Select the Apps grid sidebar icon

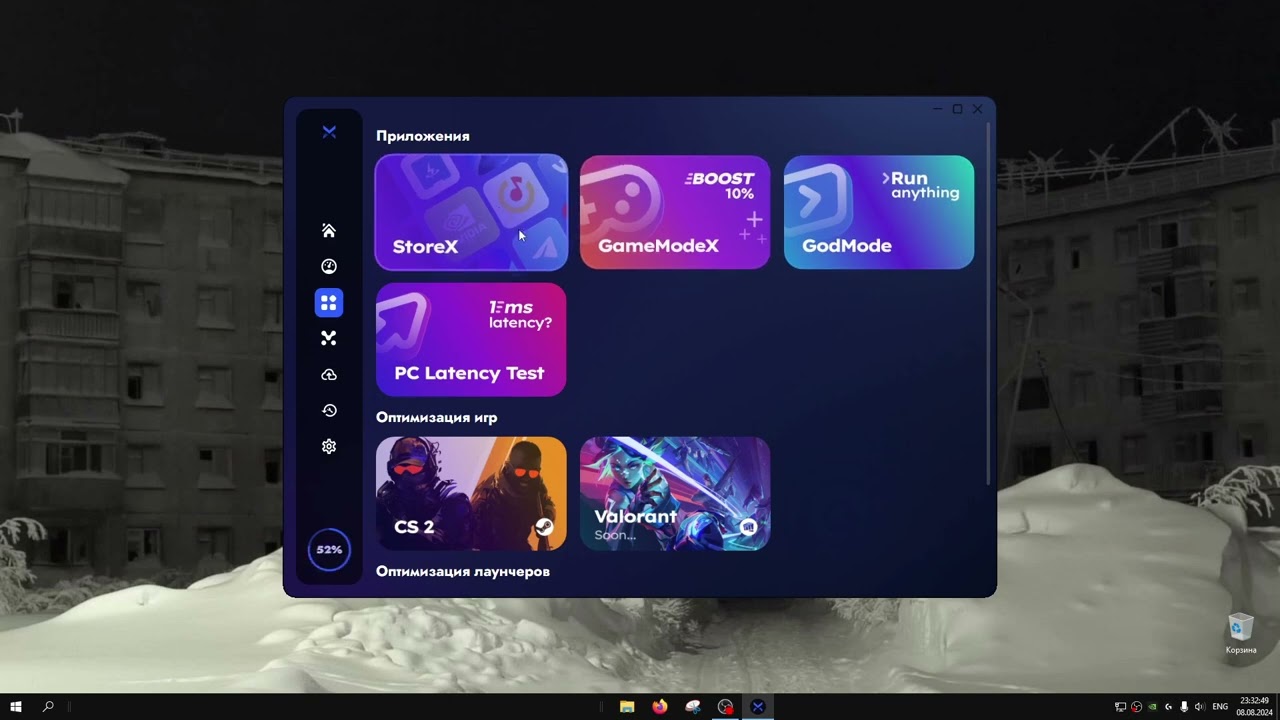pyautogui.click(x=328, y=303)
